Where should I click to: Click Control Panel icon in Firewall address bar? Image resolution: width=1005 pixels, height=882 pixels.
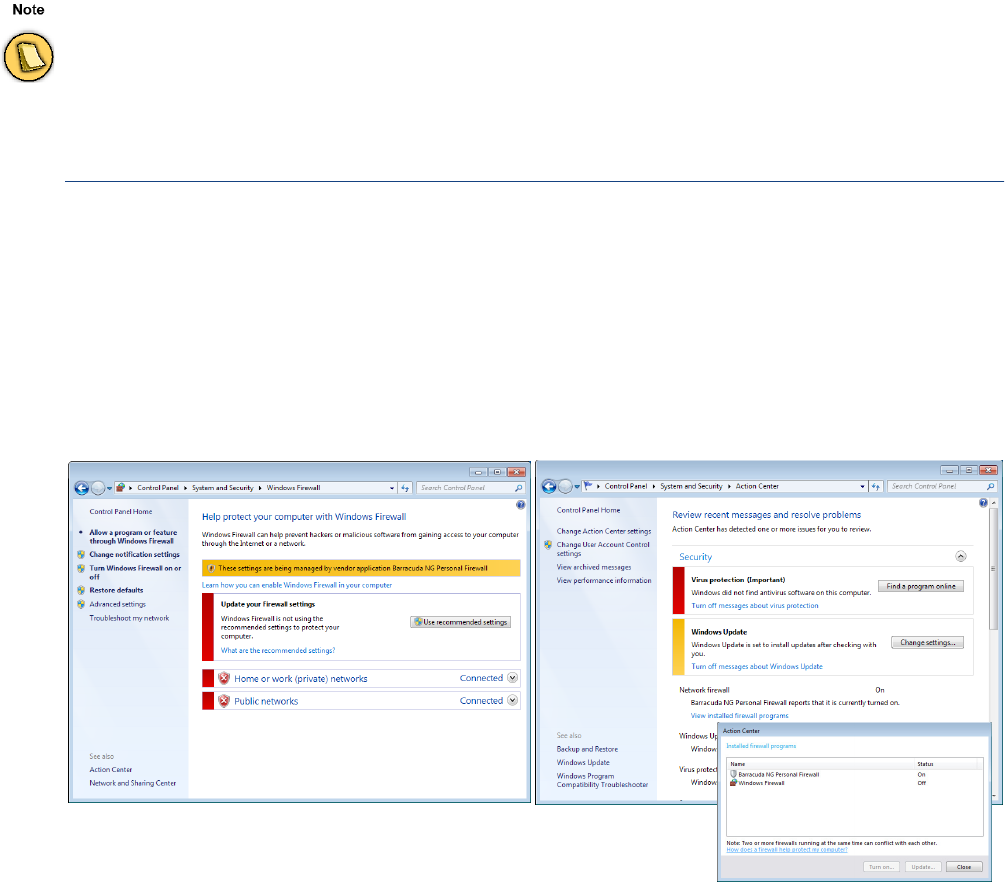120,488
